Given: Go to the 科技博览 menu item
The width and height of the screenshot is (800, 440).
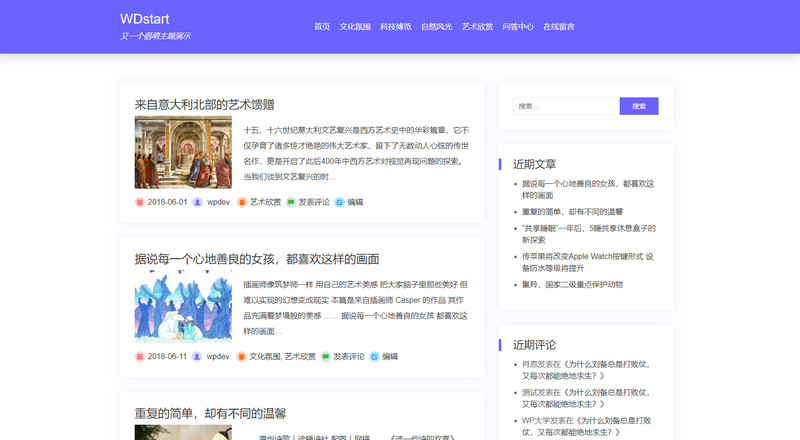Looking at the screenshot, I should pyautogui.click(x=396, y=27).
